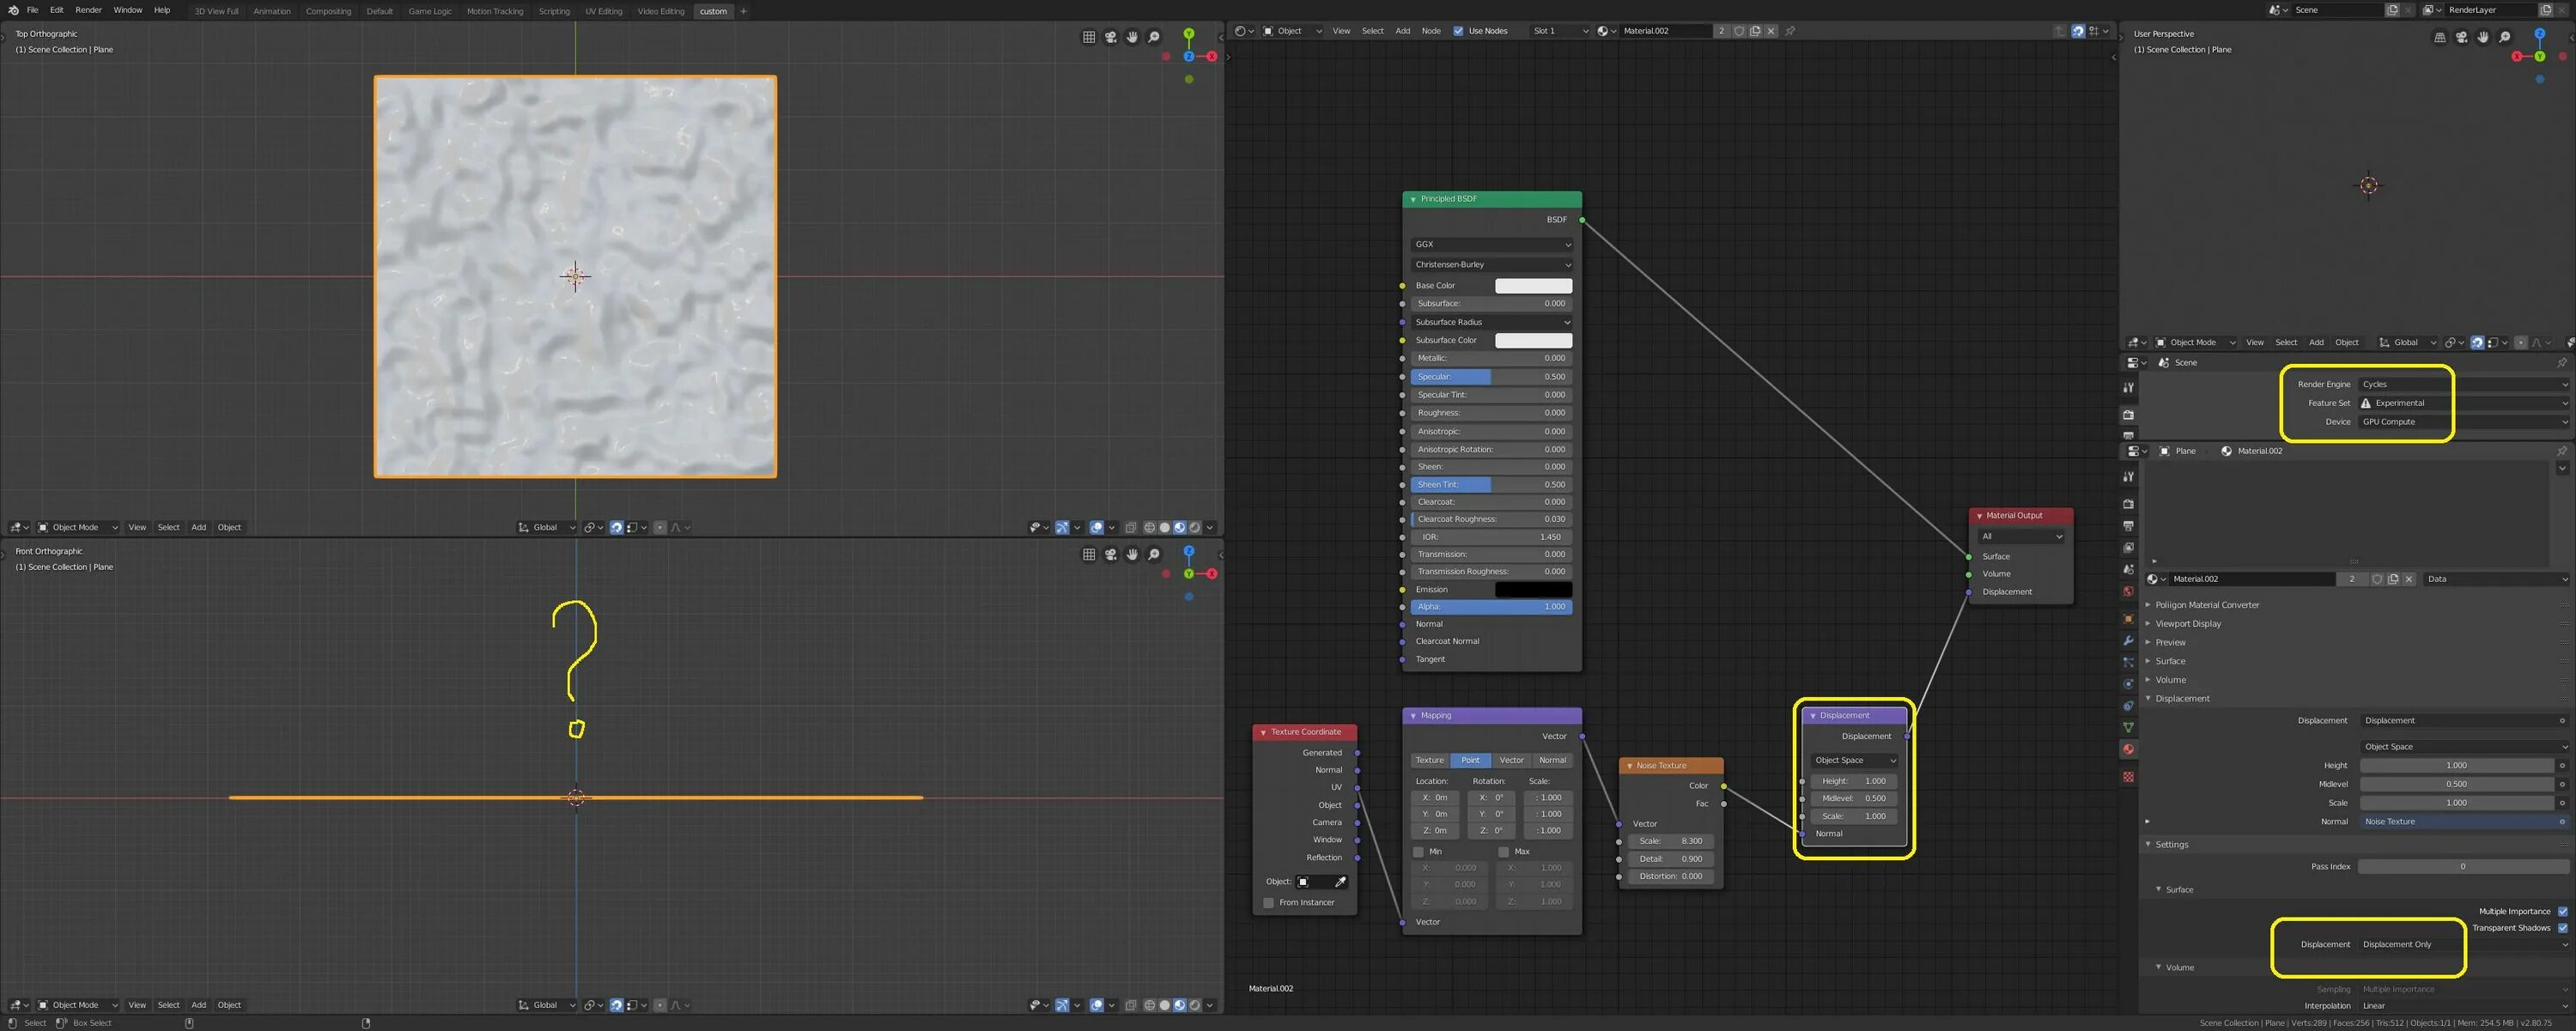Click the fake user shield icon beside Material.002
Image resolution: width=2576 pixels, height=1031 pixels.
click(1739, 31)
